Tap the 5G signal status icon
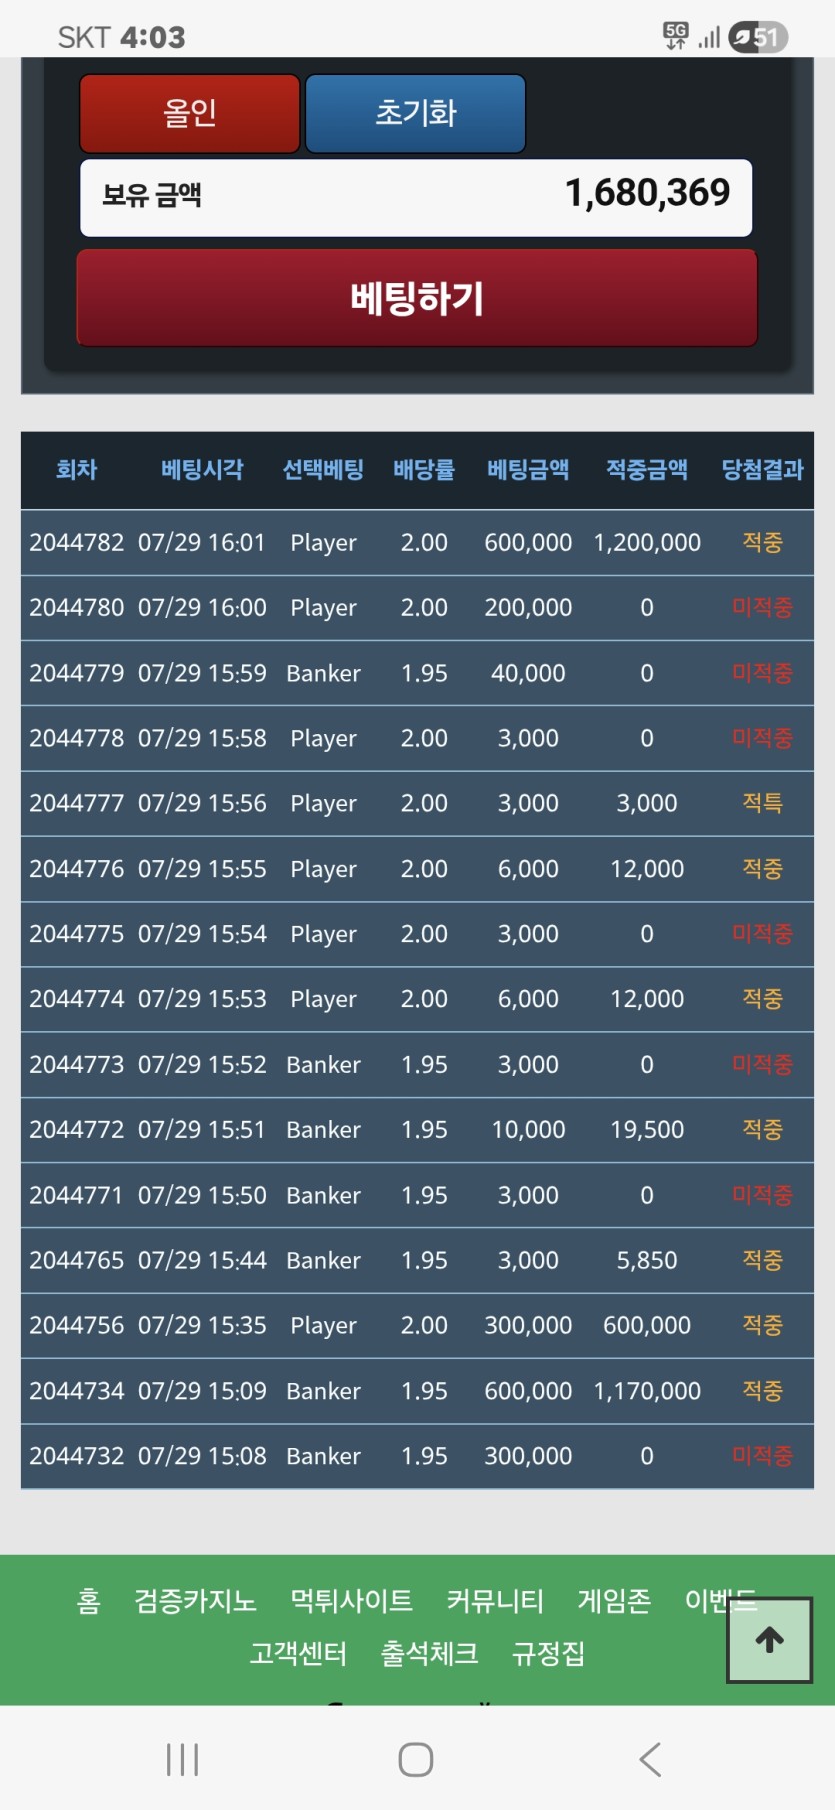The image size is (835, 1810). [676, 37]
